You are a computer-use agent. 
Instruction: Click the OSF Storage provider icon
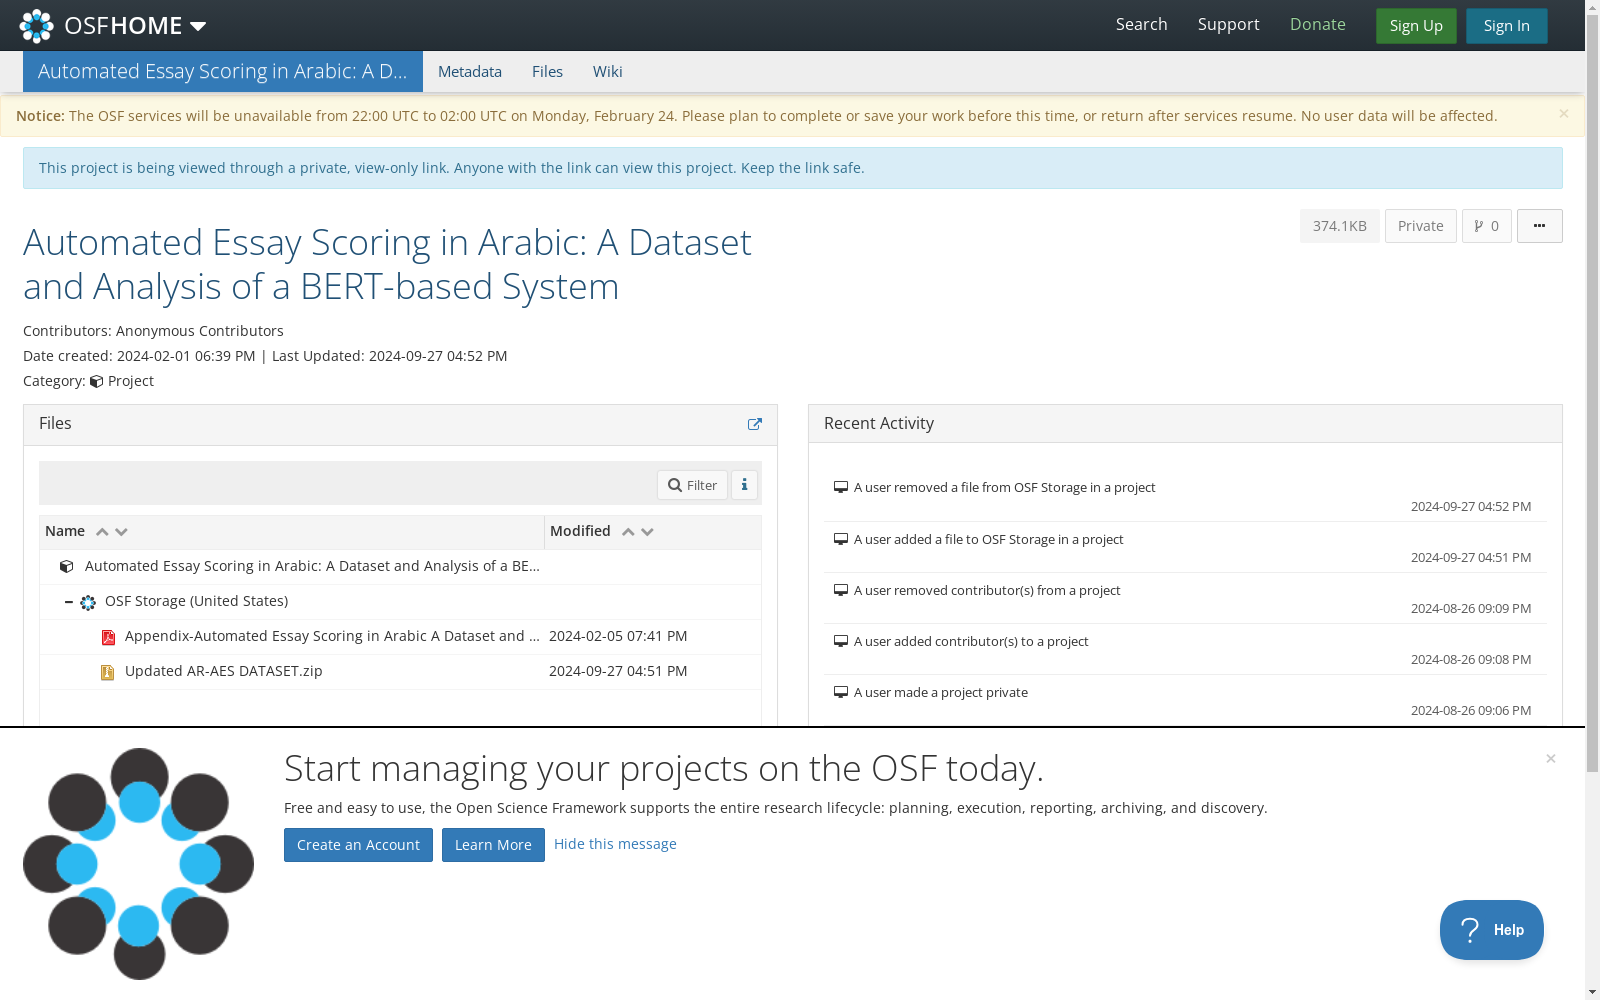88,602
